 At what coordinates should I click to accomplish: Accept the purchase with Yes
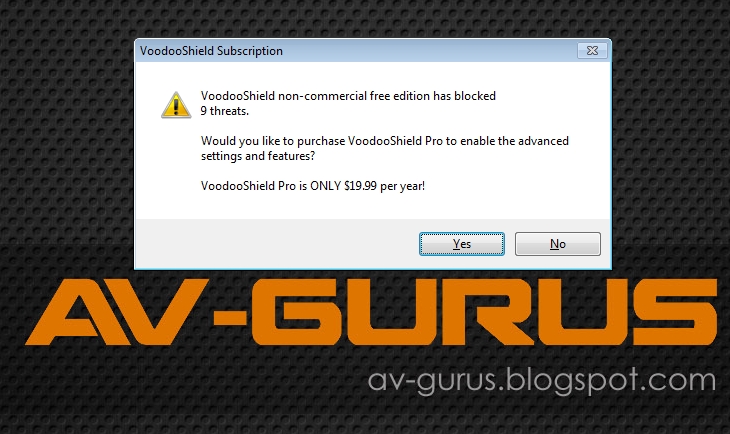[462, 244]
